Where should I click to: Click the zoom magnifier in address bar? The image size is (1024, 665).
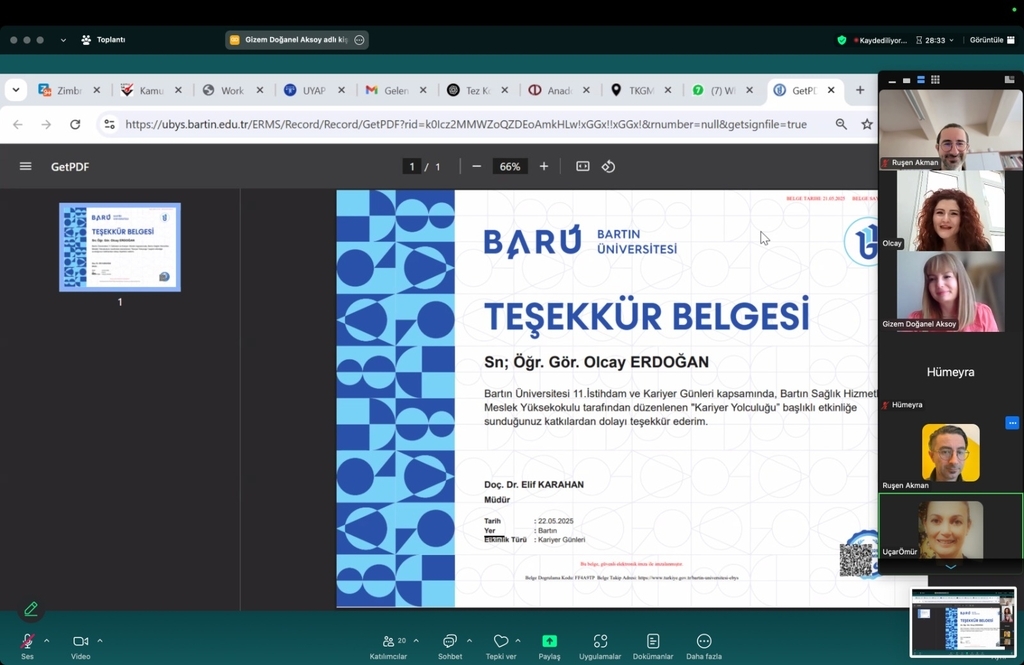click(841, 124)
